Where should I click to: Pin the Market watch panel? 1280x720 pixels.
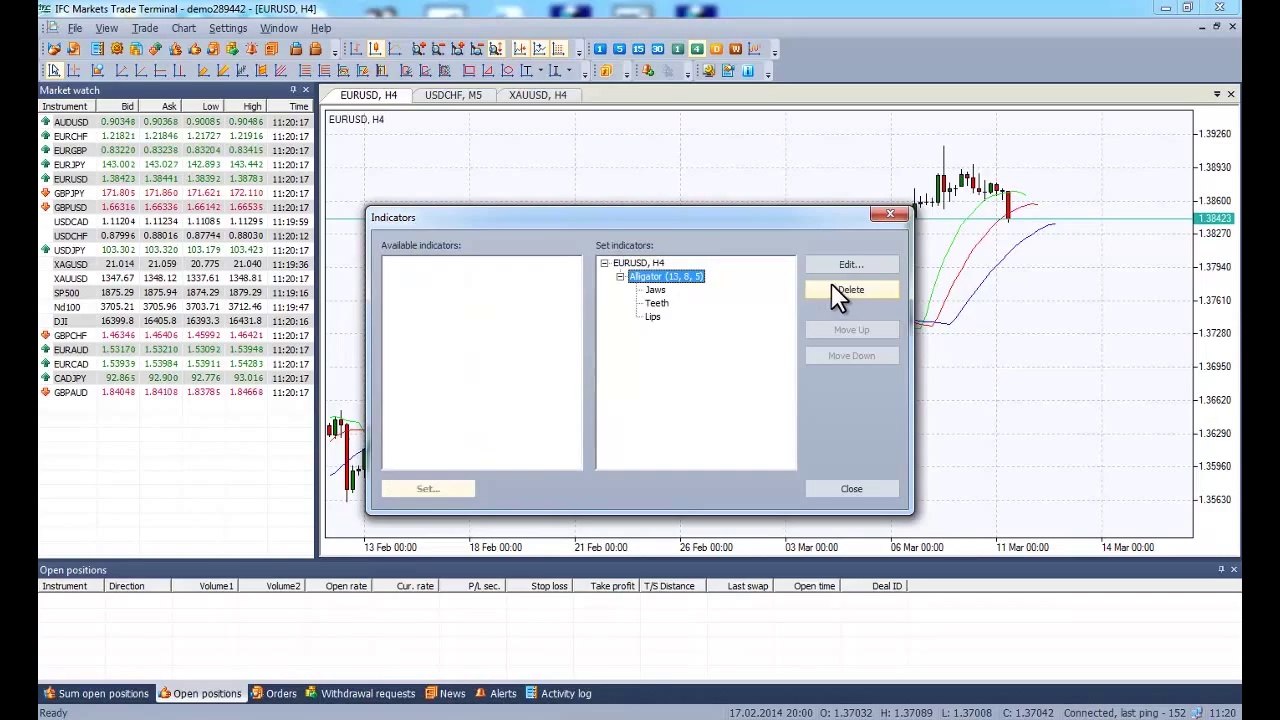(x=293, y=90)
